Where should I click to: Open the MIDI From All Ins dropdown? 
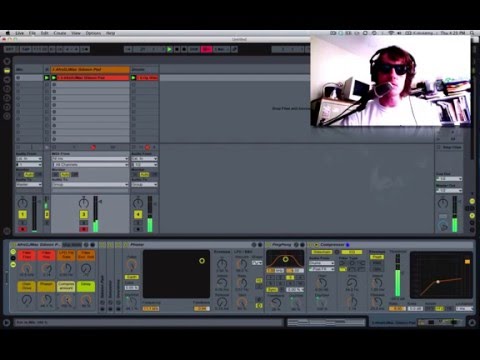click(x=90, y=159)
